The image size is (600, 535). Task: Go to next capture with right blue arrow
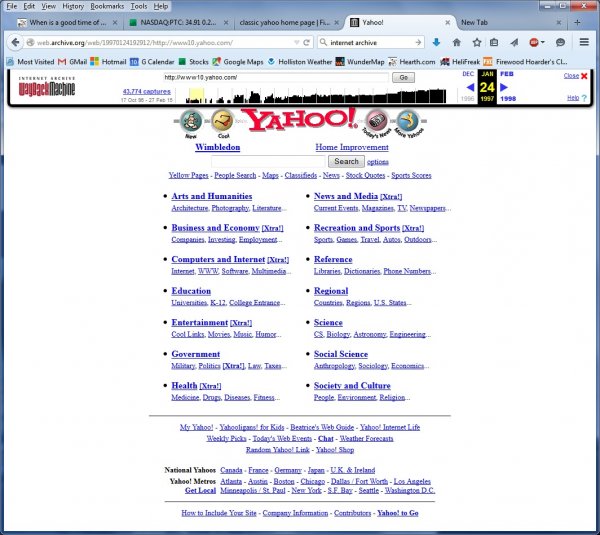click(504, 87)
